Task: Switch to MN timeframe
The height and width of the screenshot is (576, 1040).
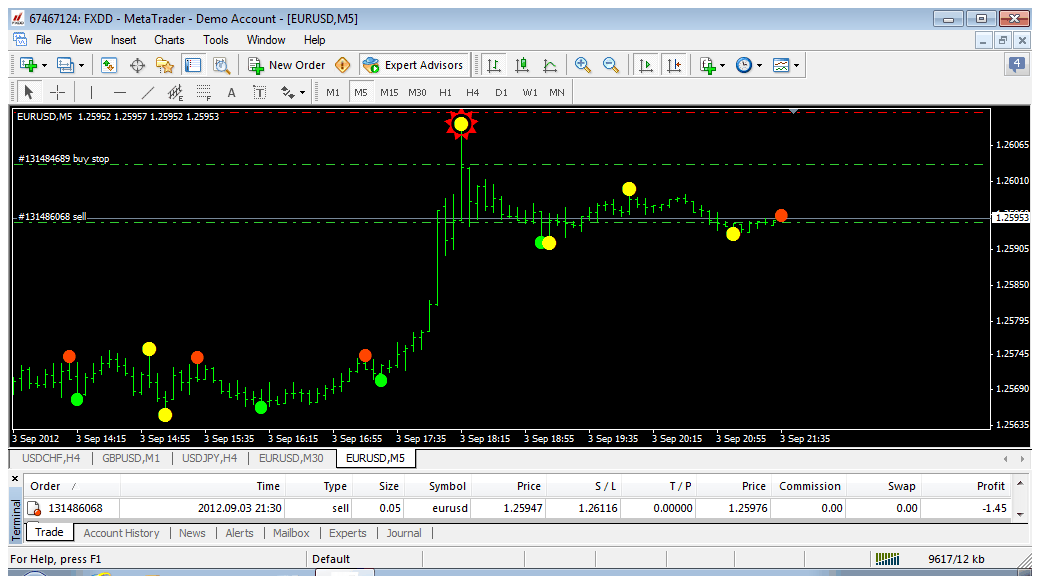Action: tap(556, 92)
